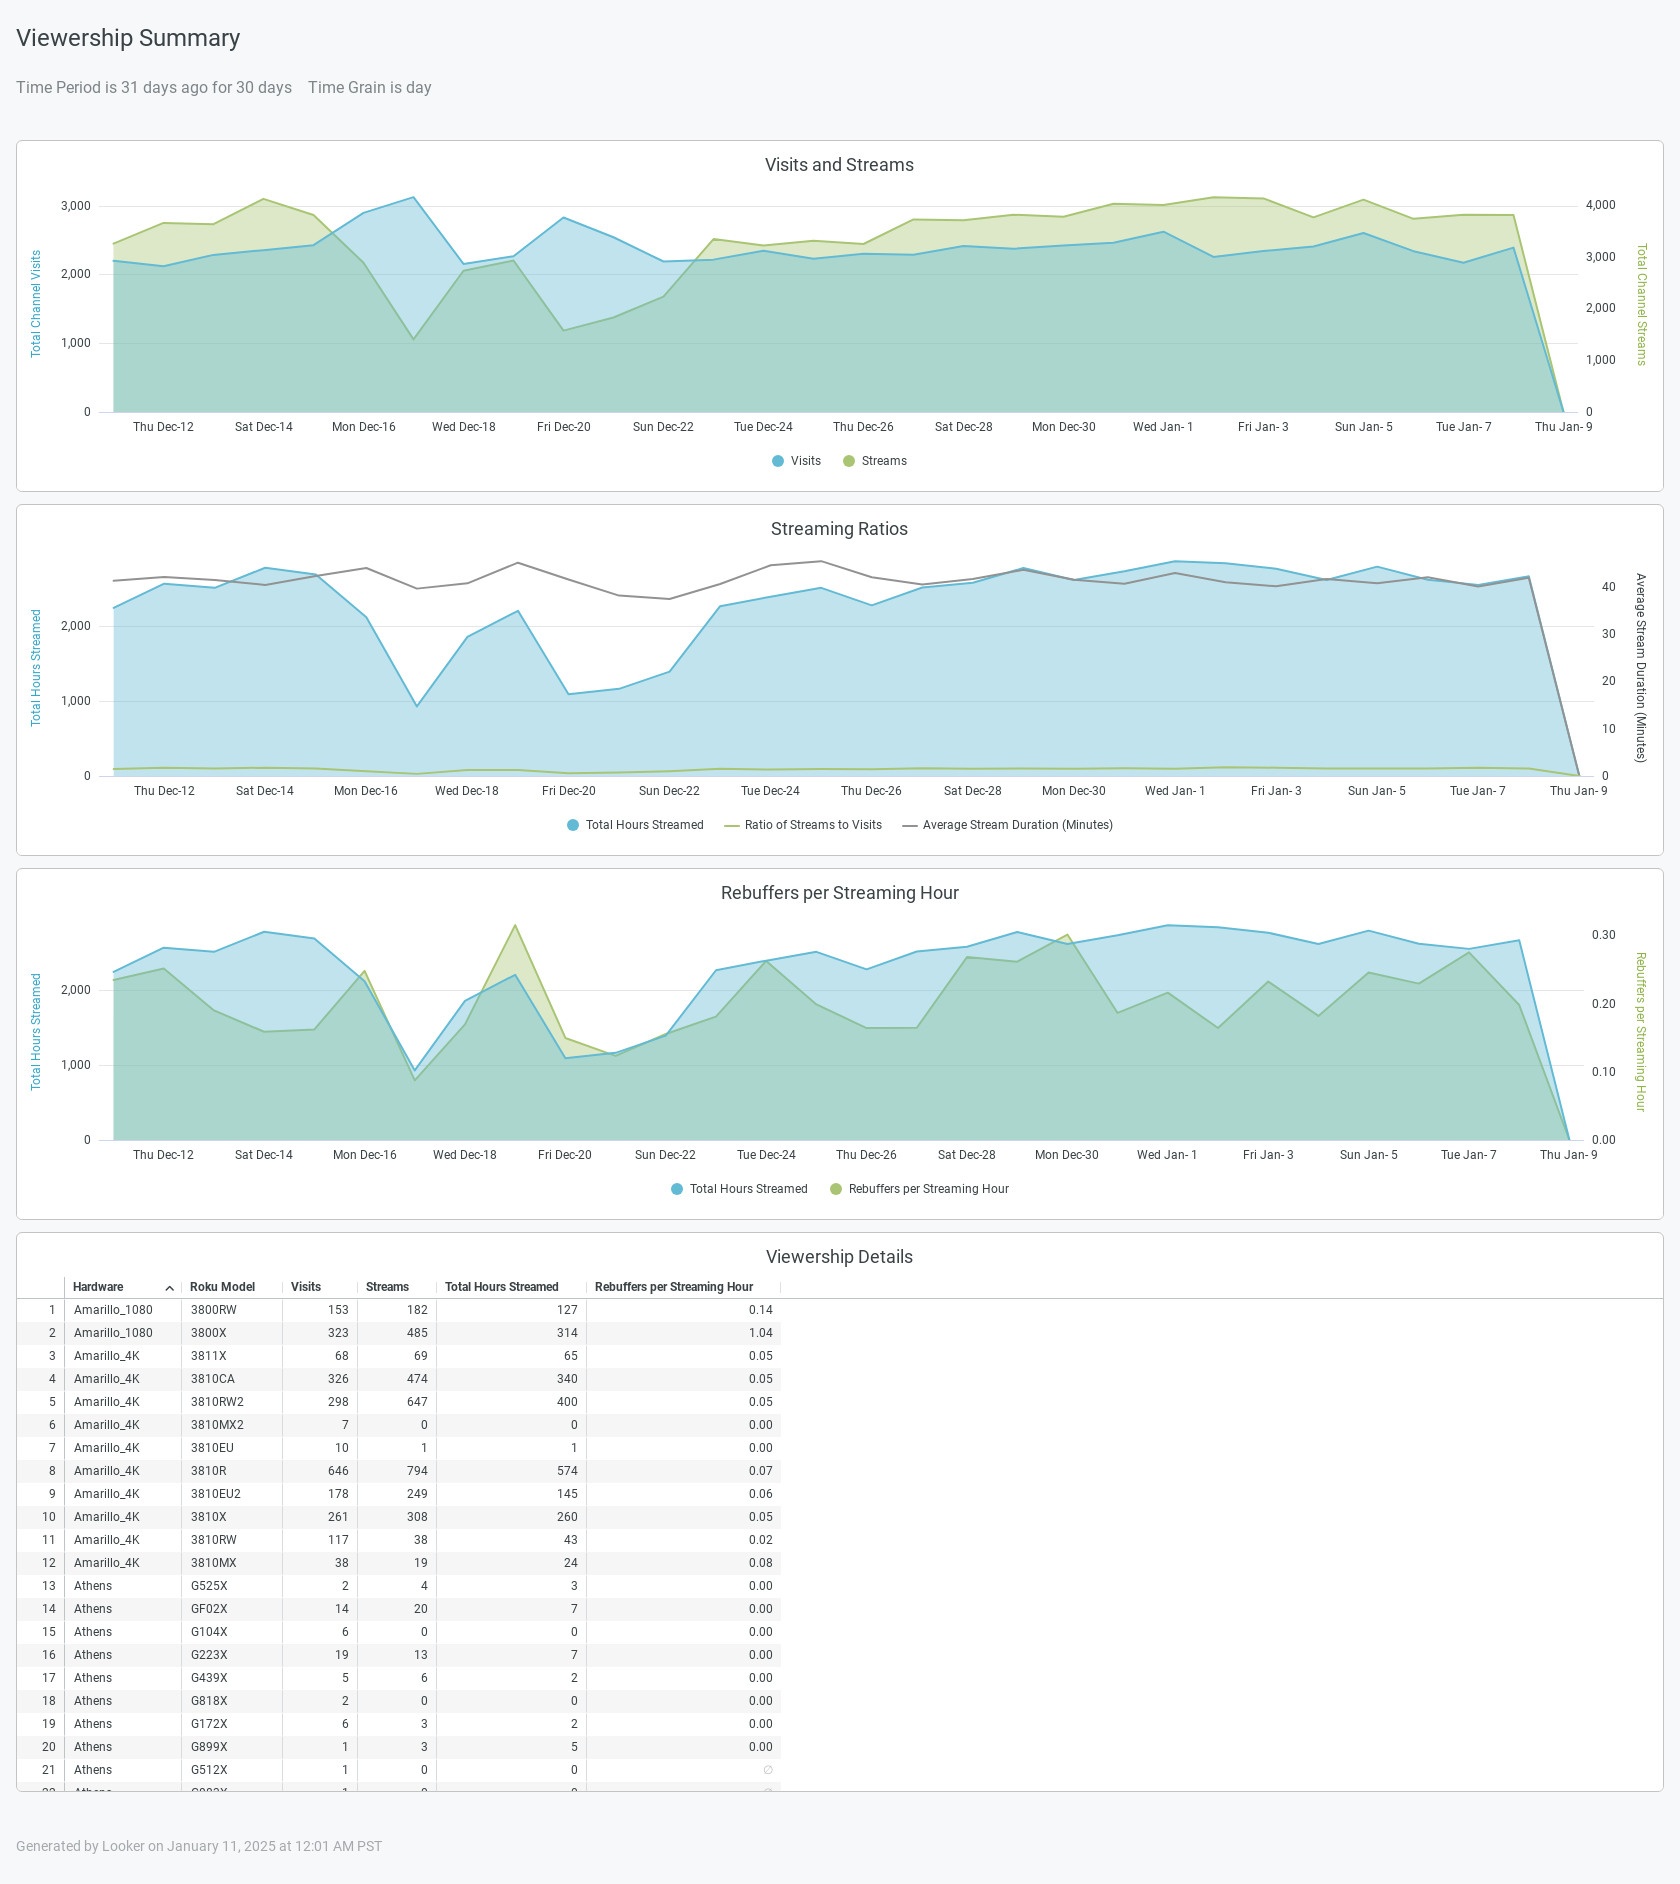Click Mon Dec-16 label in Visits chart
The height and width of the screenshot is (1884, 1680).
[x=364, y=427]
